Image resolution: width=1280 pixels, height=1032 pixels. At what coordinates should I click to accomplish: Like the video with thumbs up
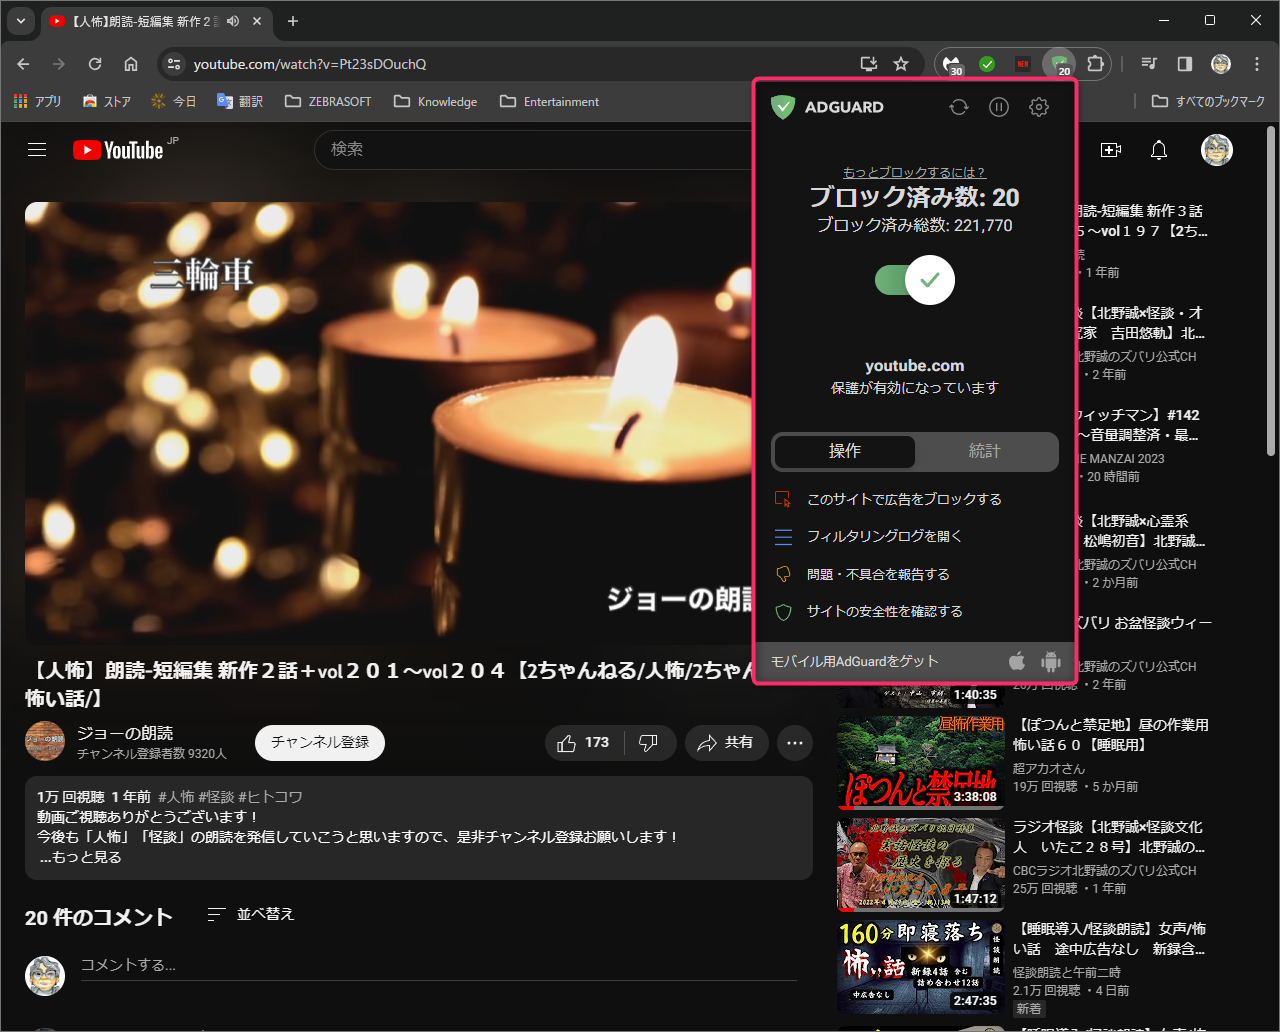[x=584, y=742]
